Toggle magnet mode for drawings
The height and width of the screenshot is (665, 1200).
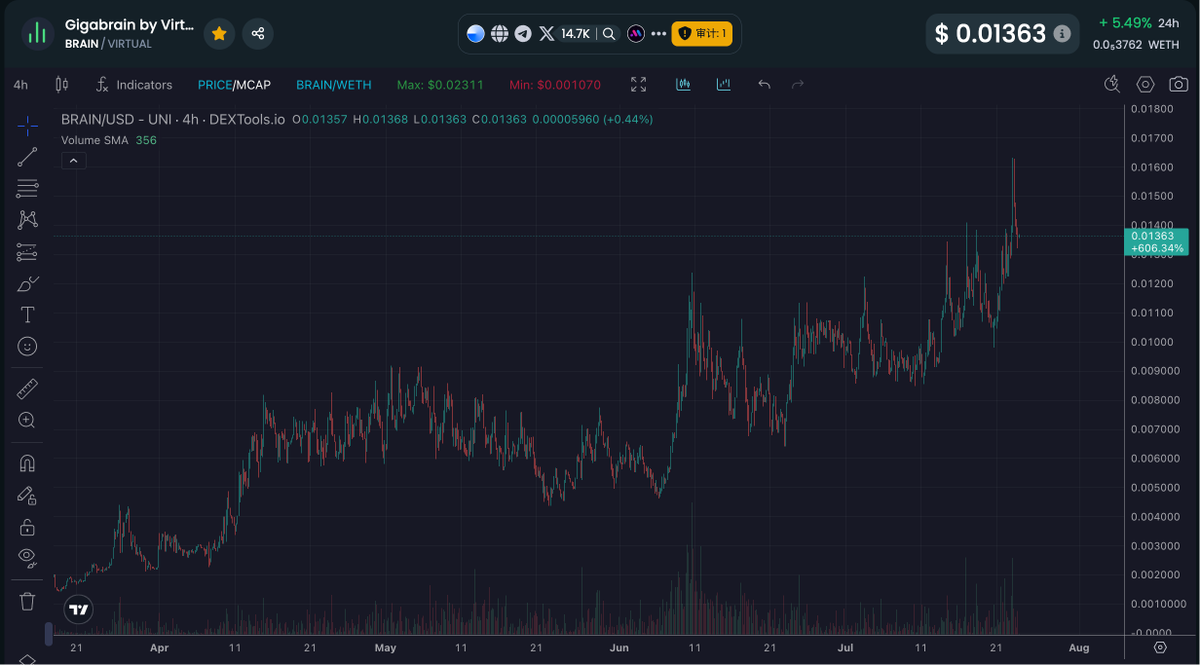point(27,463)
